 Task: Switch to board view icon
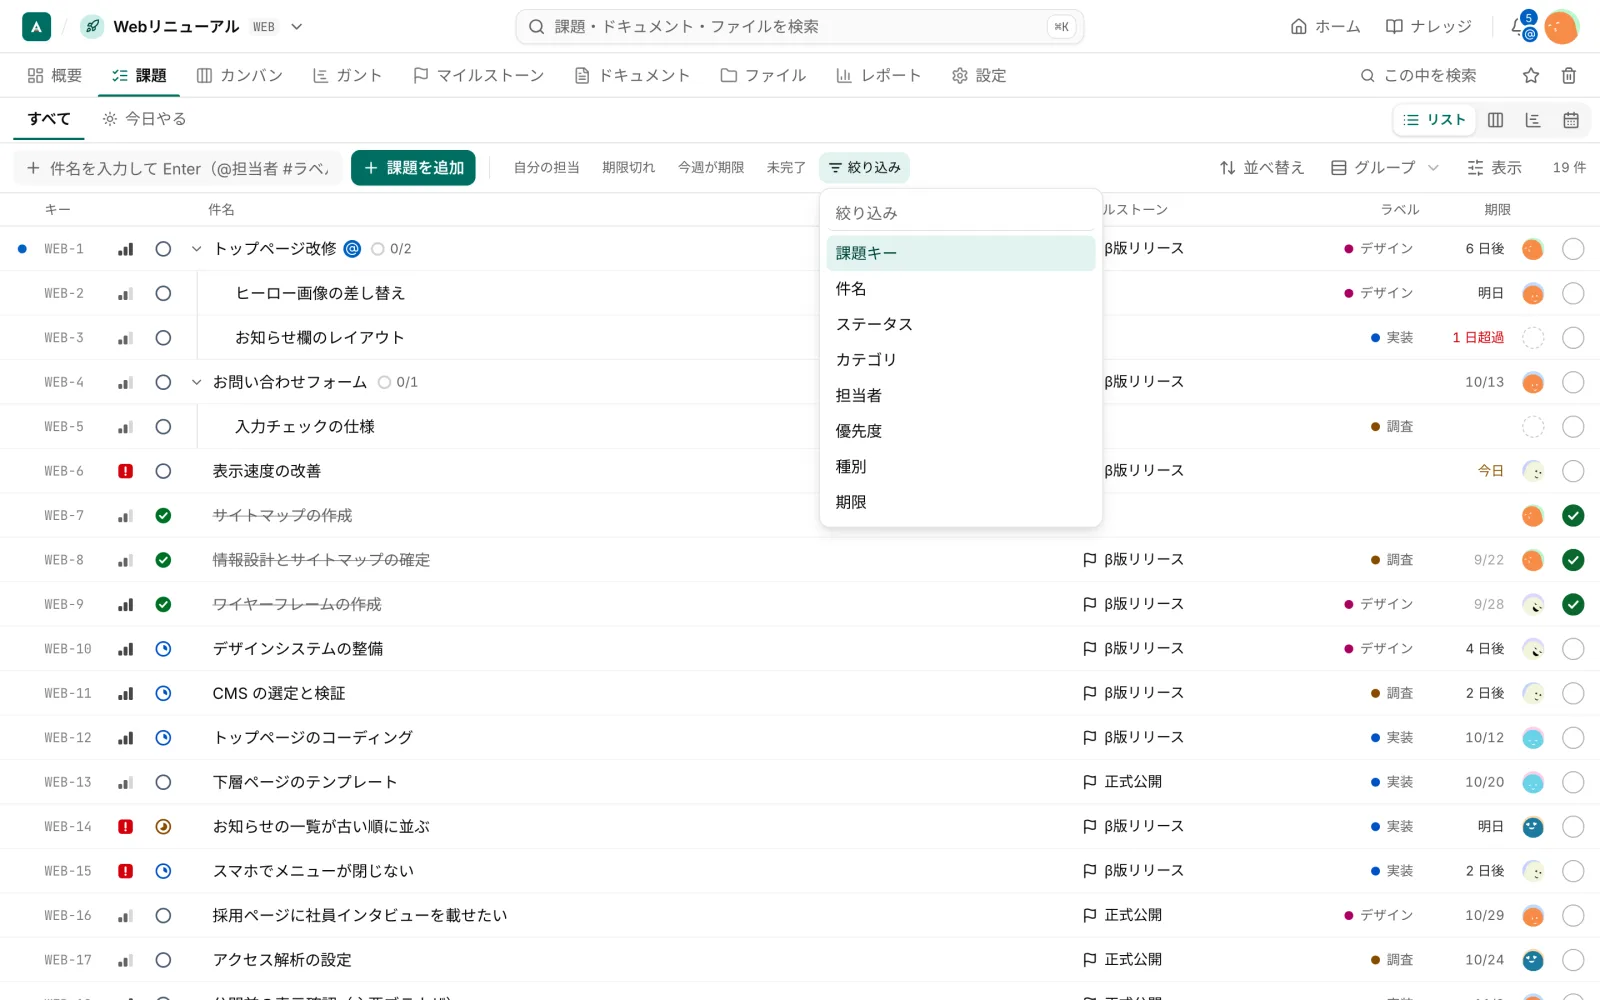[1495, 120]
